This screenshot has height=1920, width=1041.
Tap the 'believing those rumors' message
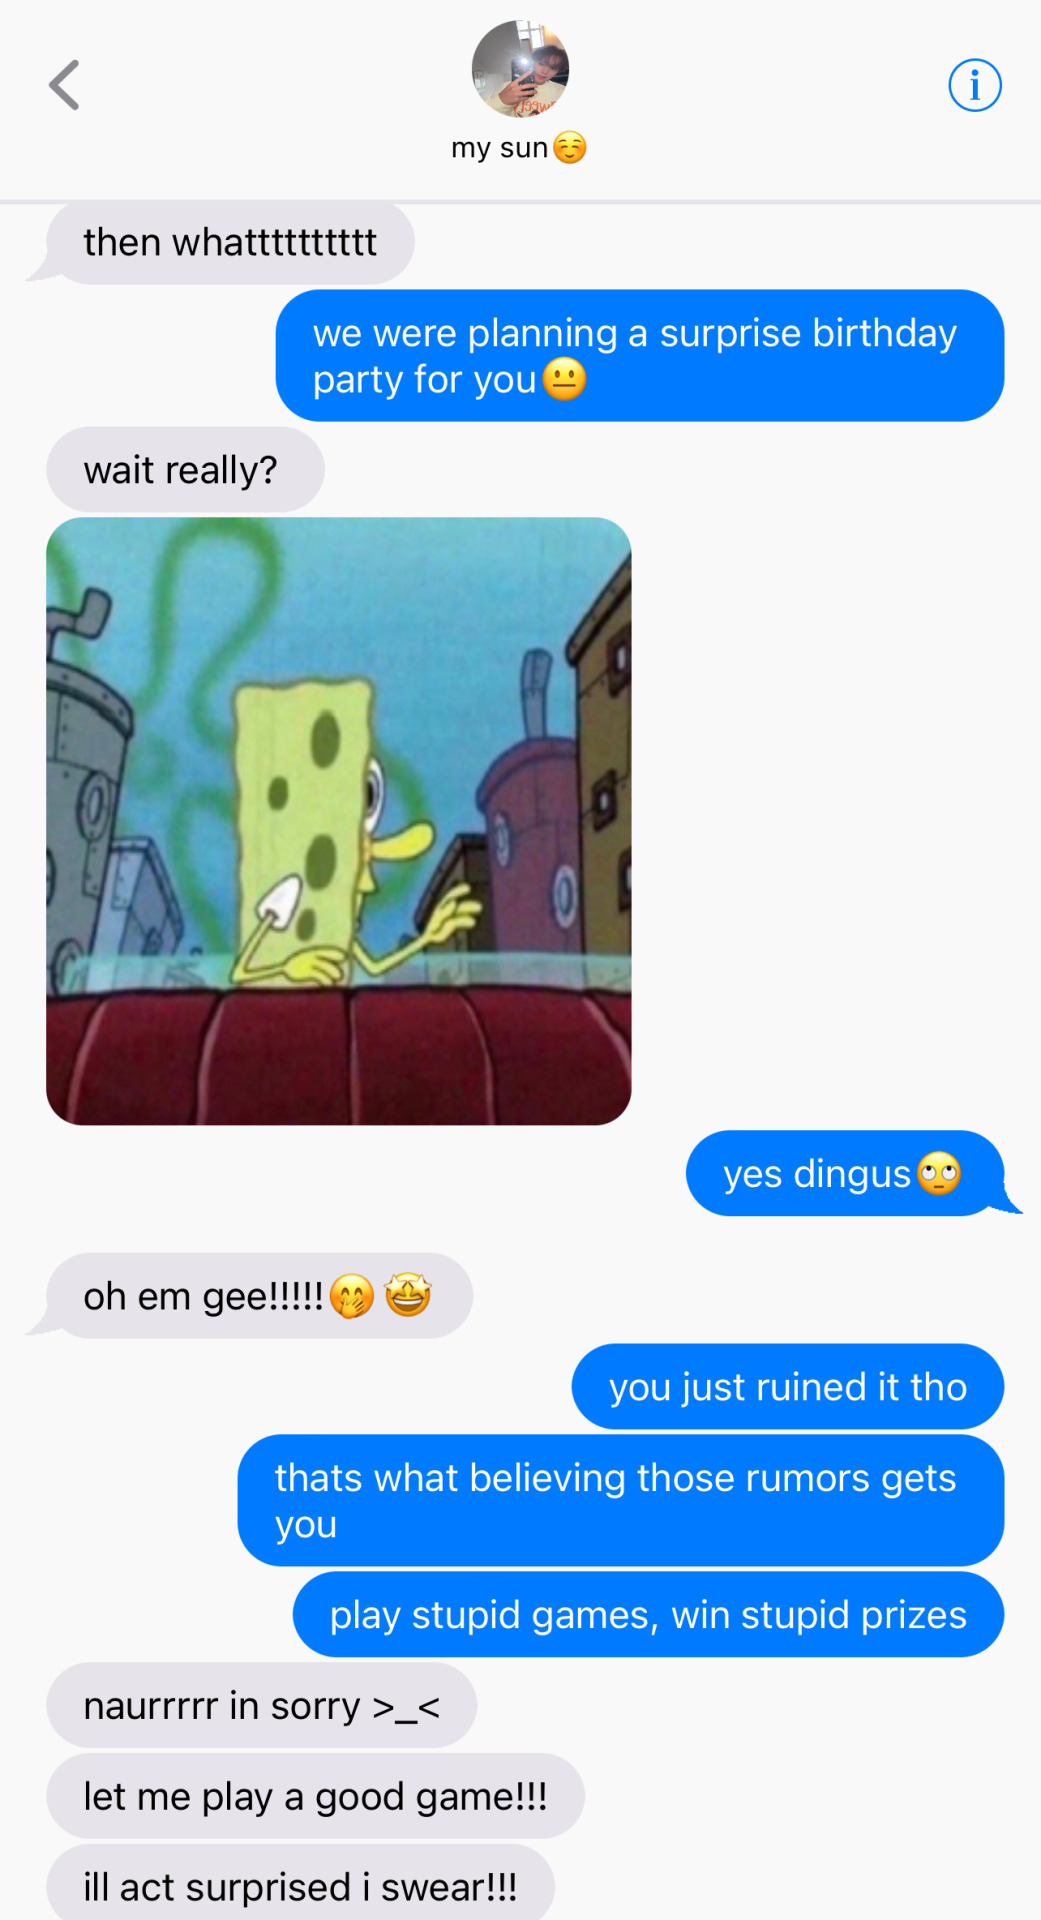(621, 1501)
